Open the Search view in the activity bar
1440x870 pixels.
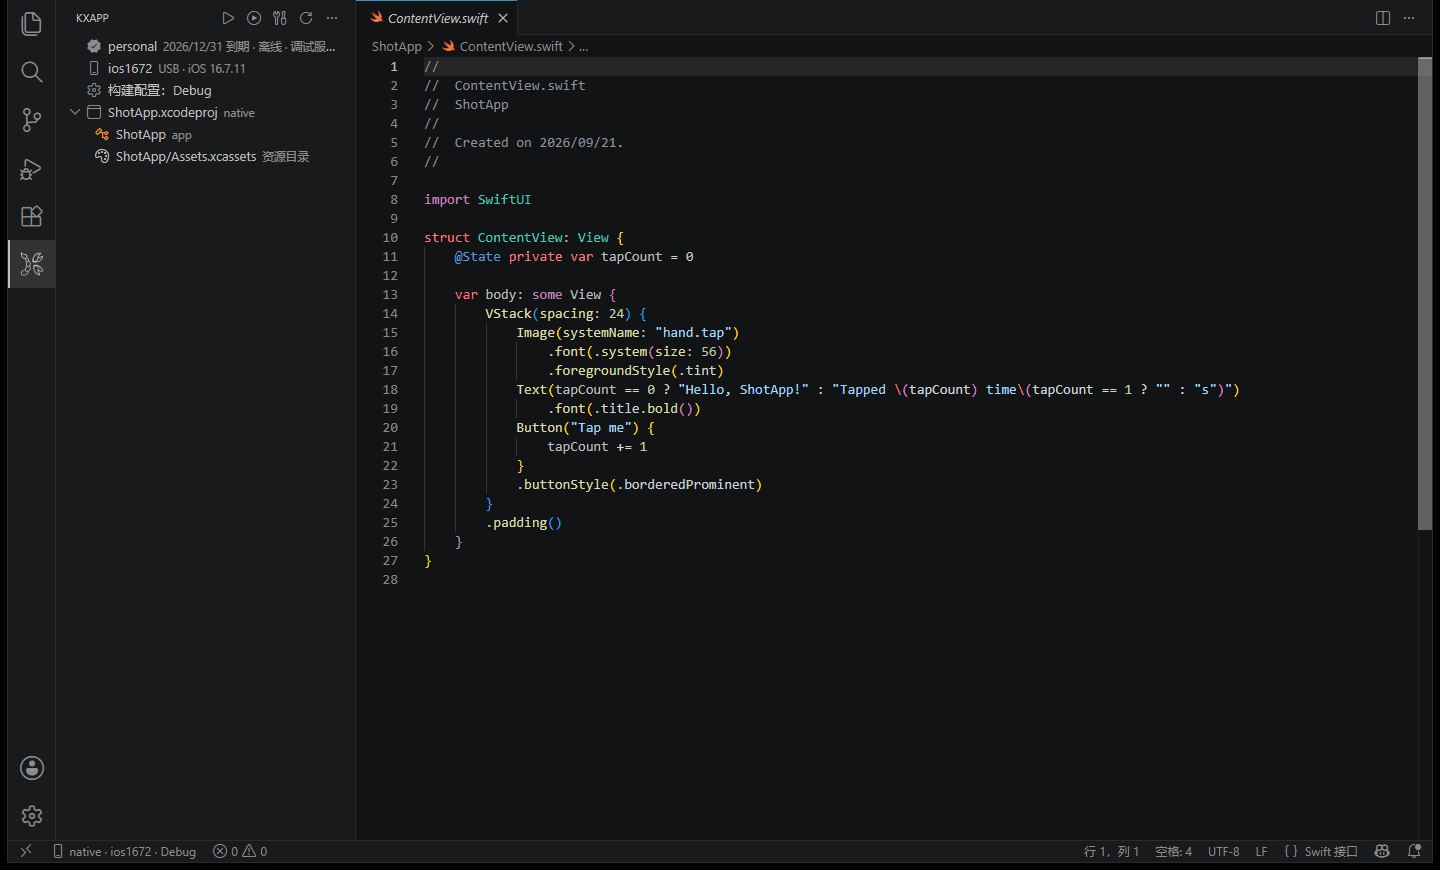click(x=32, y=72)
